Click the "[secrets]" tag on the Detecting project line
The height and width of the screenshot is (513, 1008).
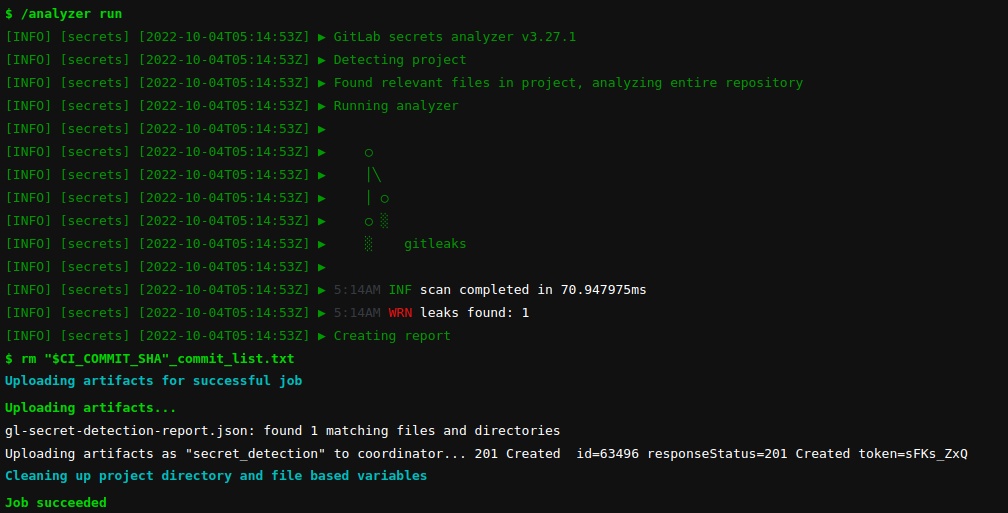tap(94, 60)
